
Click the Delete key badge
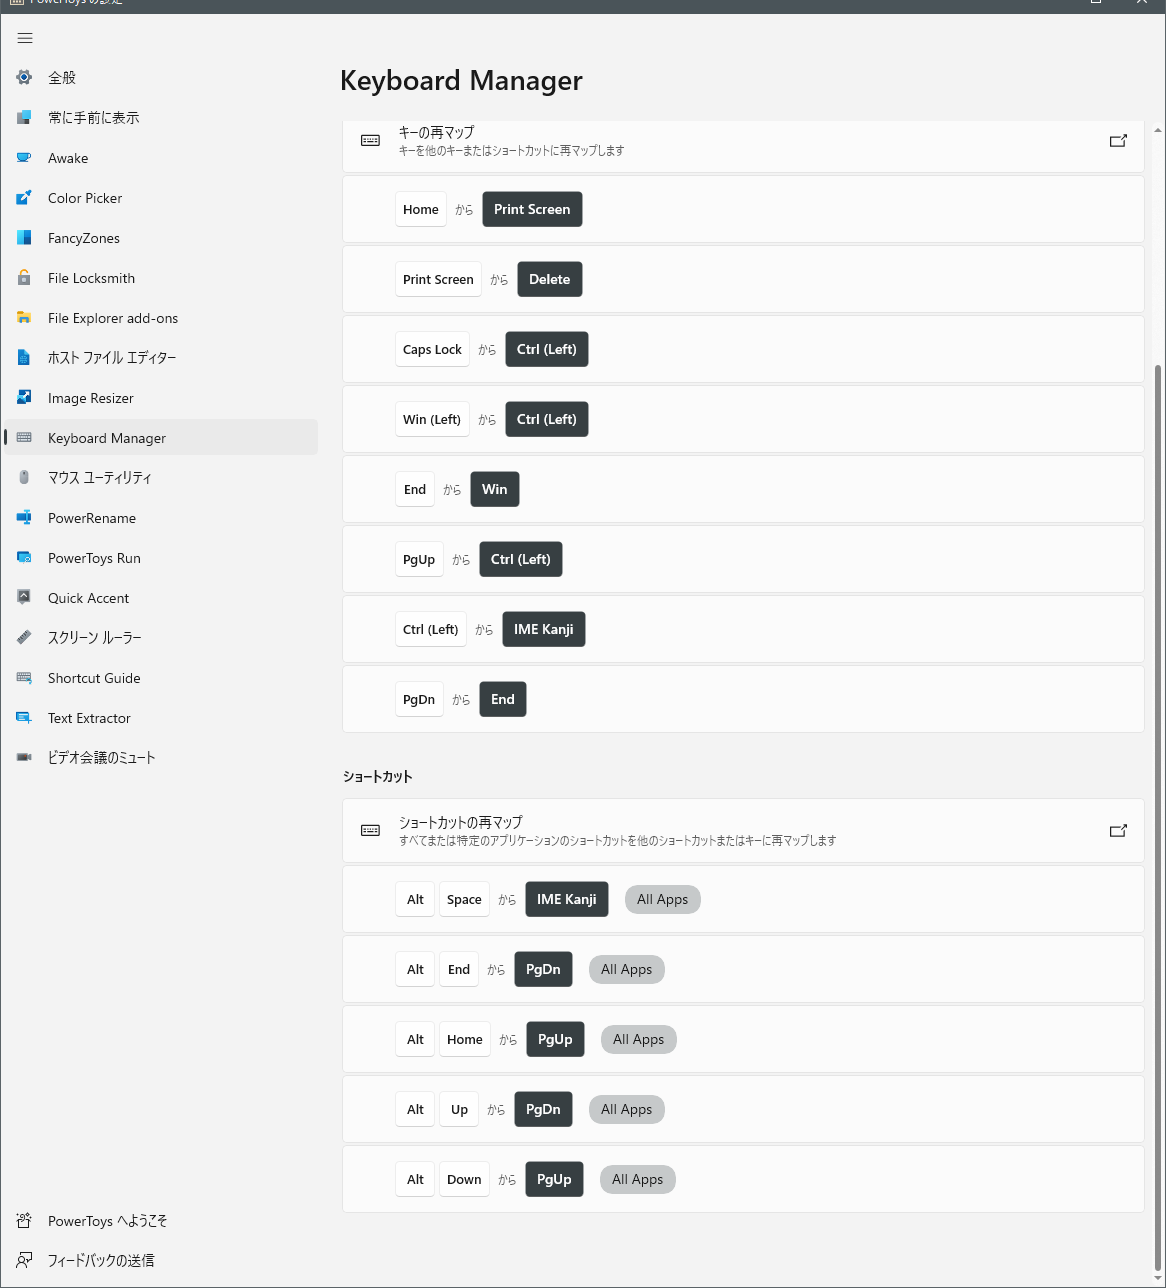pos(550,279)
